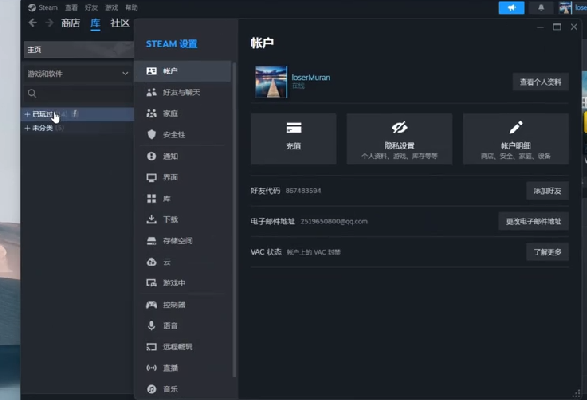The image size is (587, 400).
Task: Click the 查看个人资料 button
Action: 541,82
